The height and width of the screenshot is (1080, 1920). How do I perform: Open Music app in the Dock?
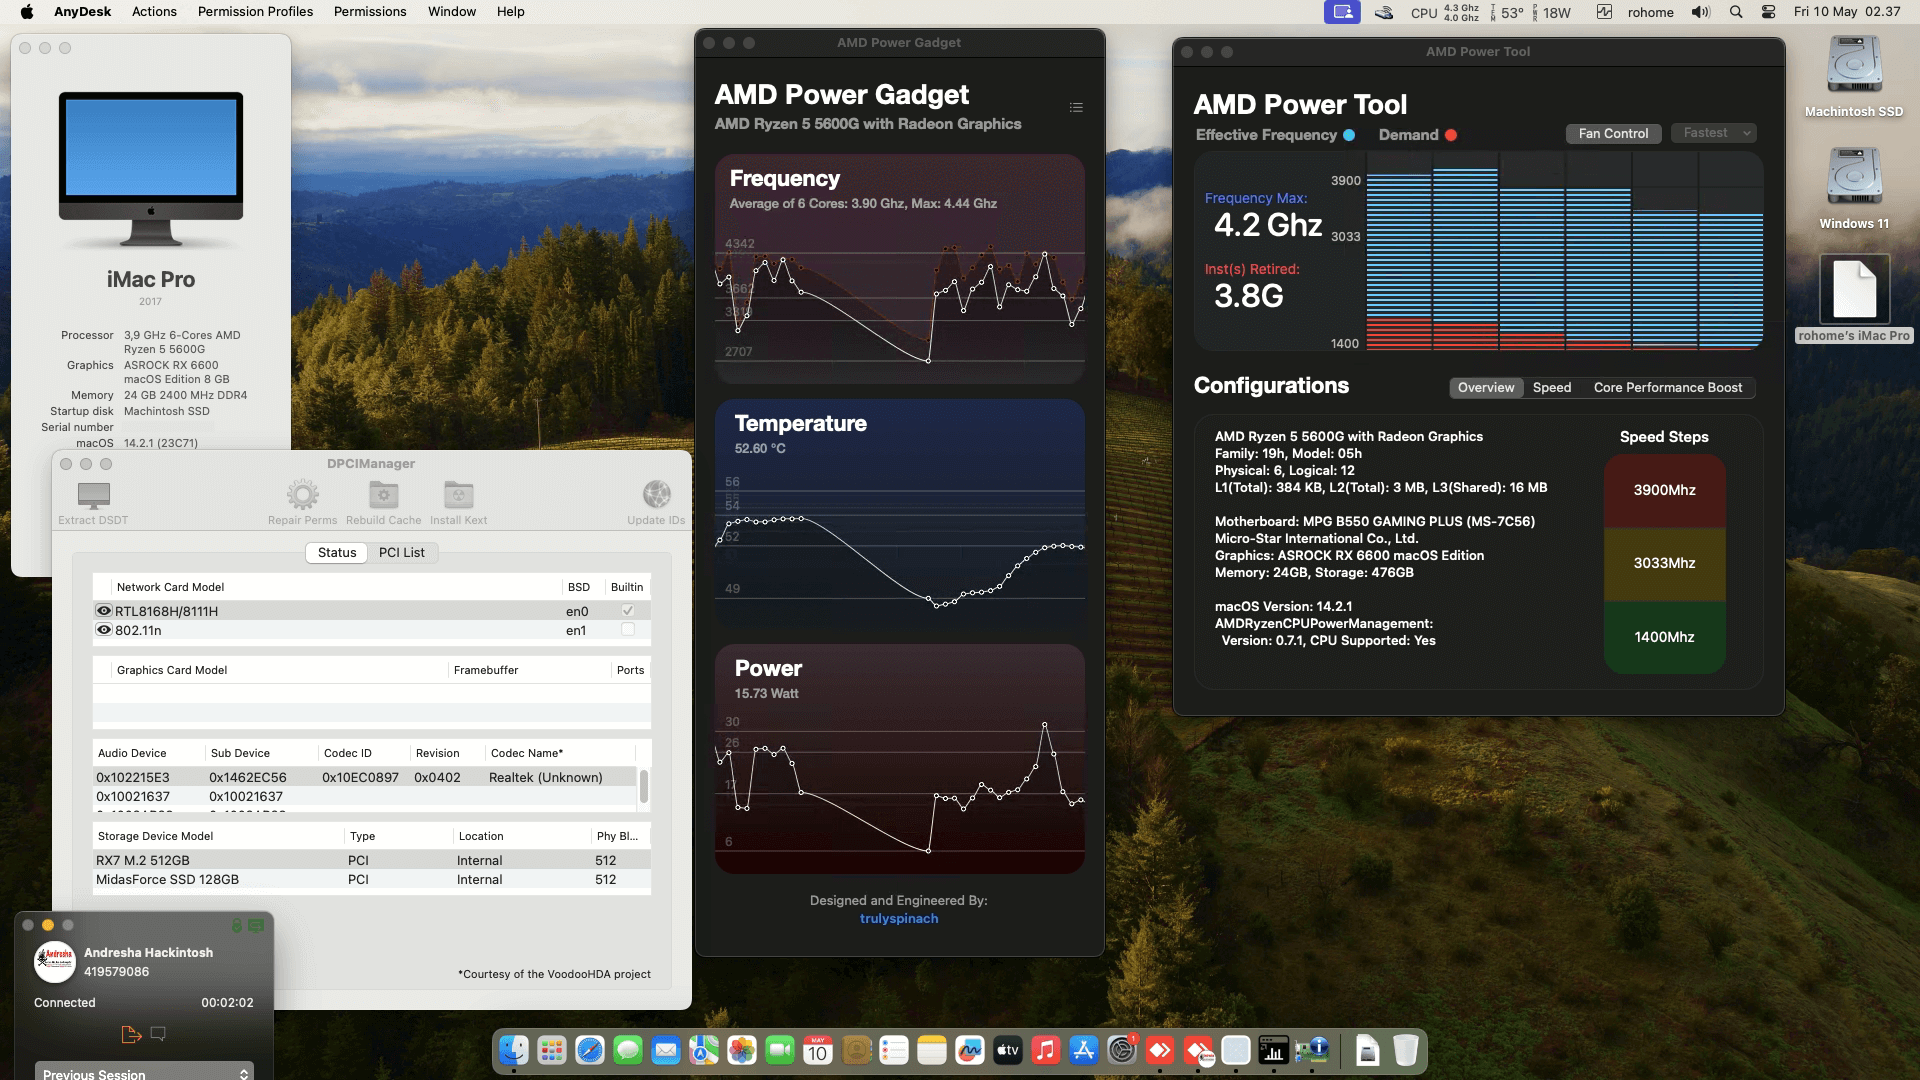pyautogui.click(x=1046, y=1051)
